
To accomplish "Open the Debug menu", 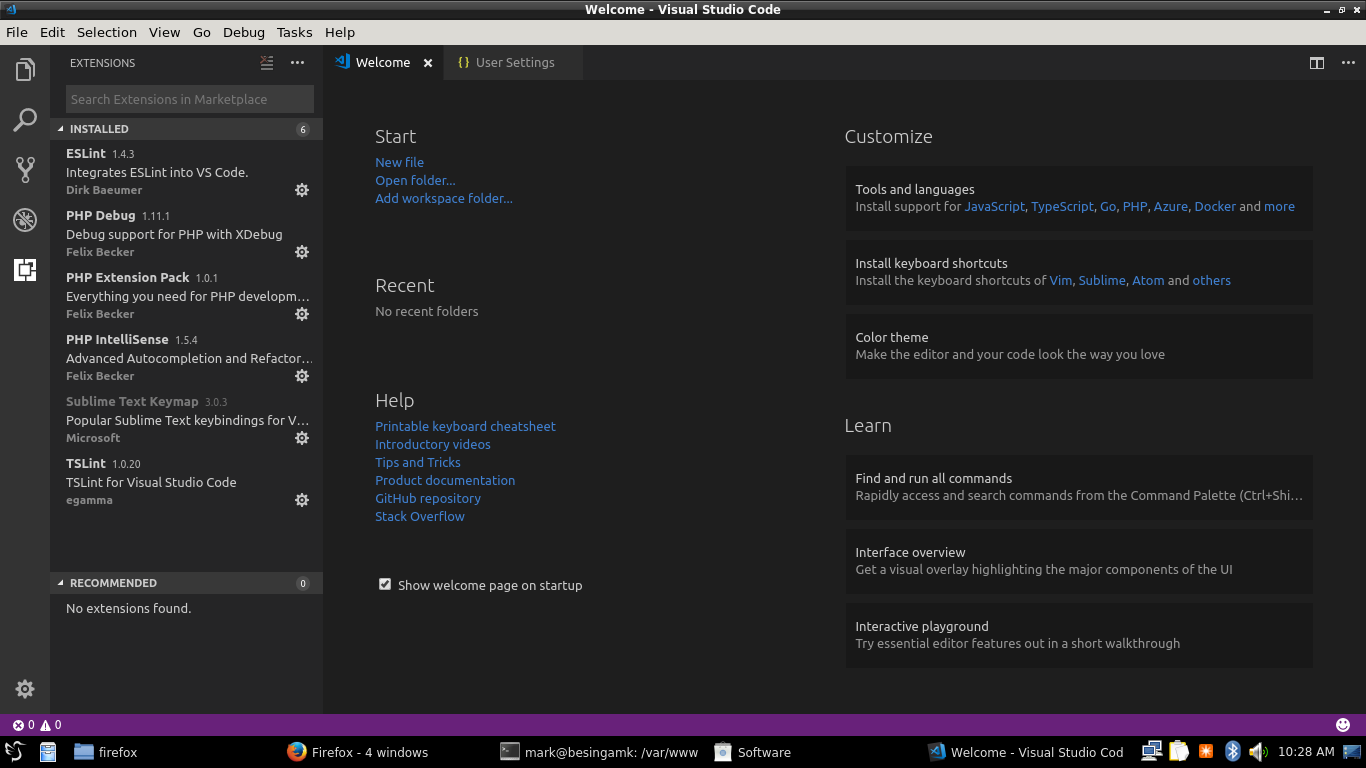I will pyautogui.click(x=243, y=32).
